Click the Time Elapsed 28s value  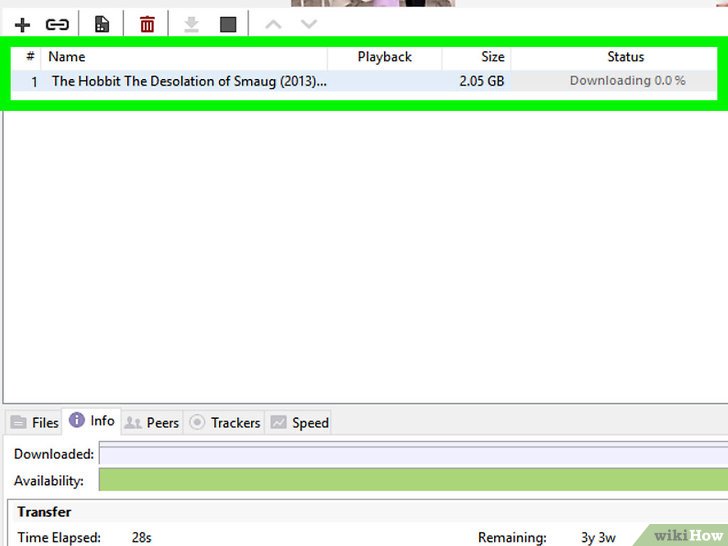(x=142, y=537)
